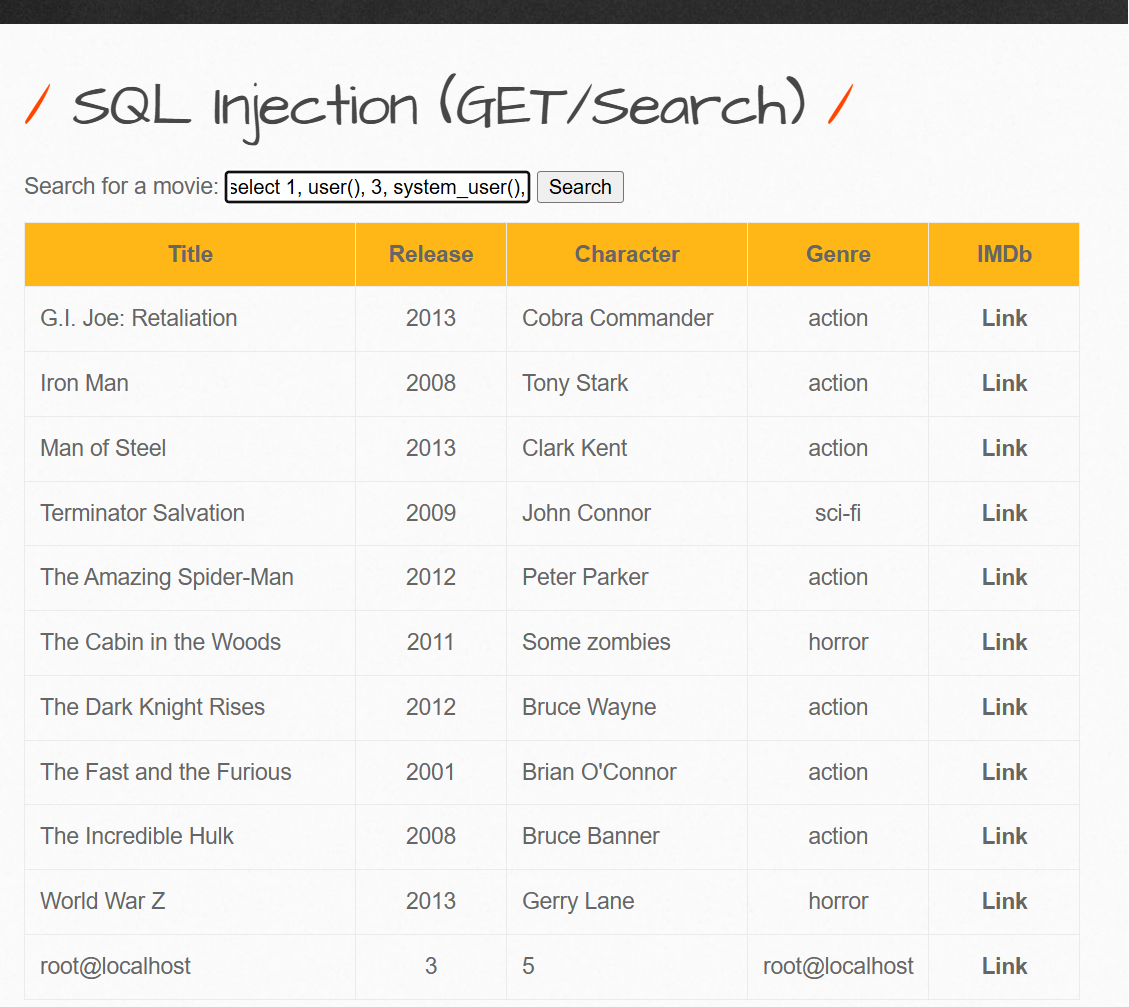This screenshot has height=1007, width=1129.
Task: Open IMDb Link for Terminator Salvation
Action: (x=1004, y=512)
